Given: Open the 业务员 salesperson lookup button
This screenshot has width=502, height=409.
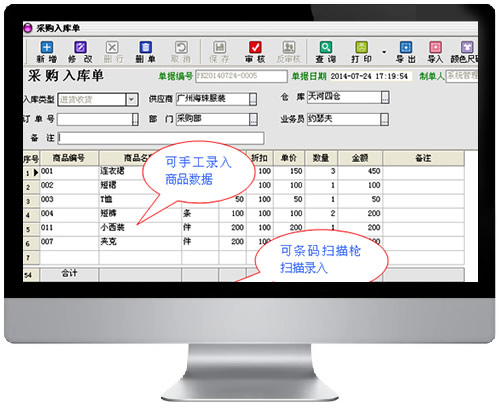Looking at the screenshot, I should click(384, 119).
